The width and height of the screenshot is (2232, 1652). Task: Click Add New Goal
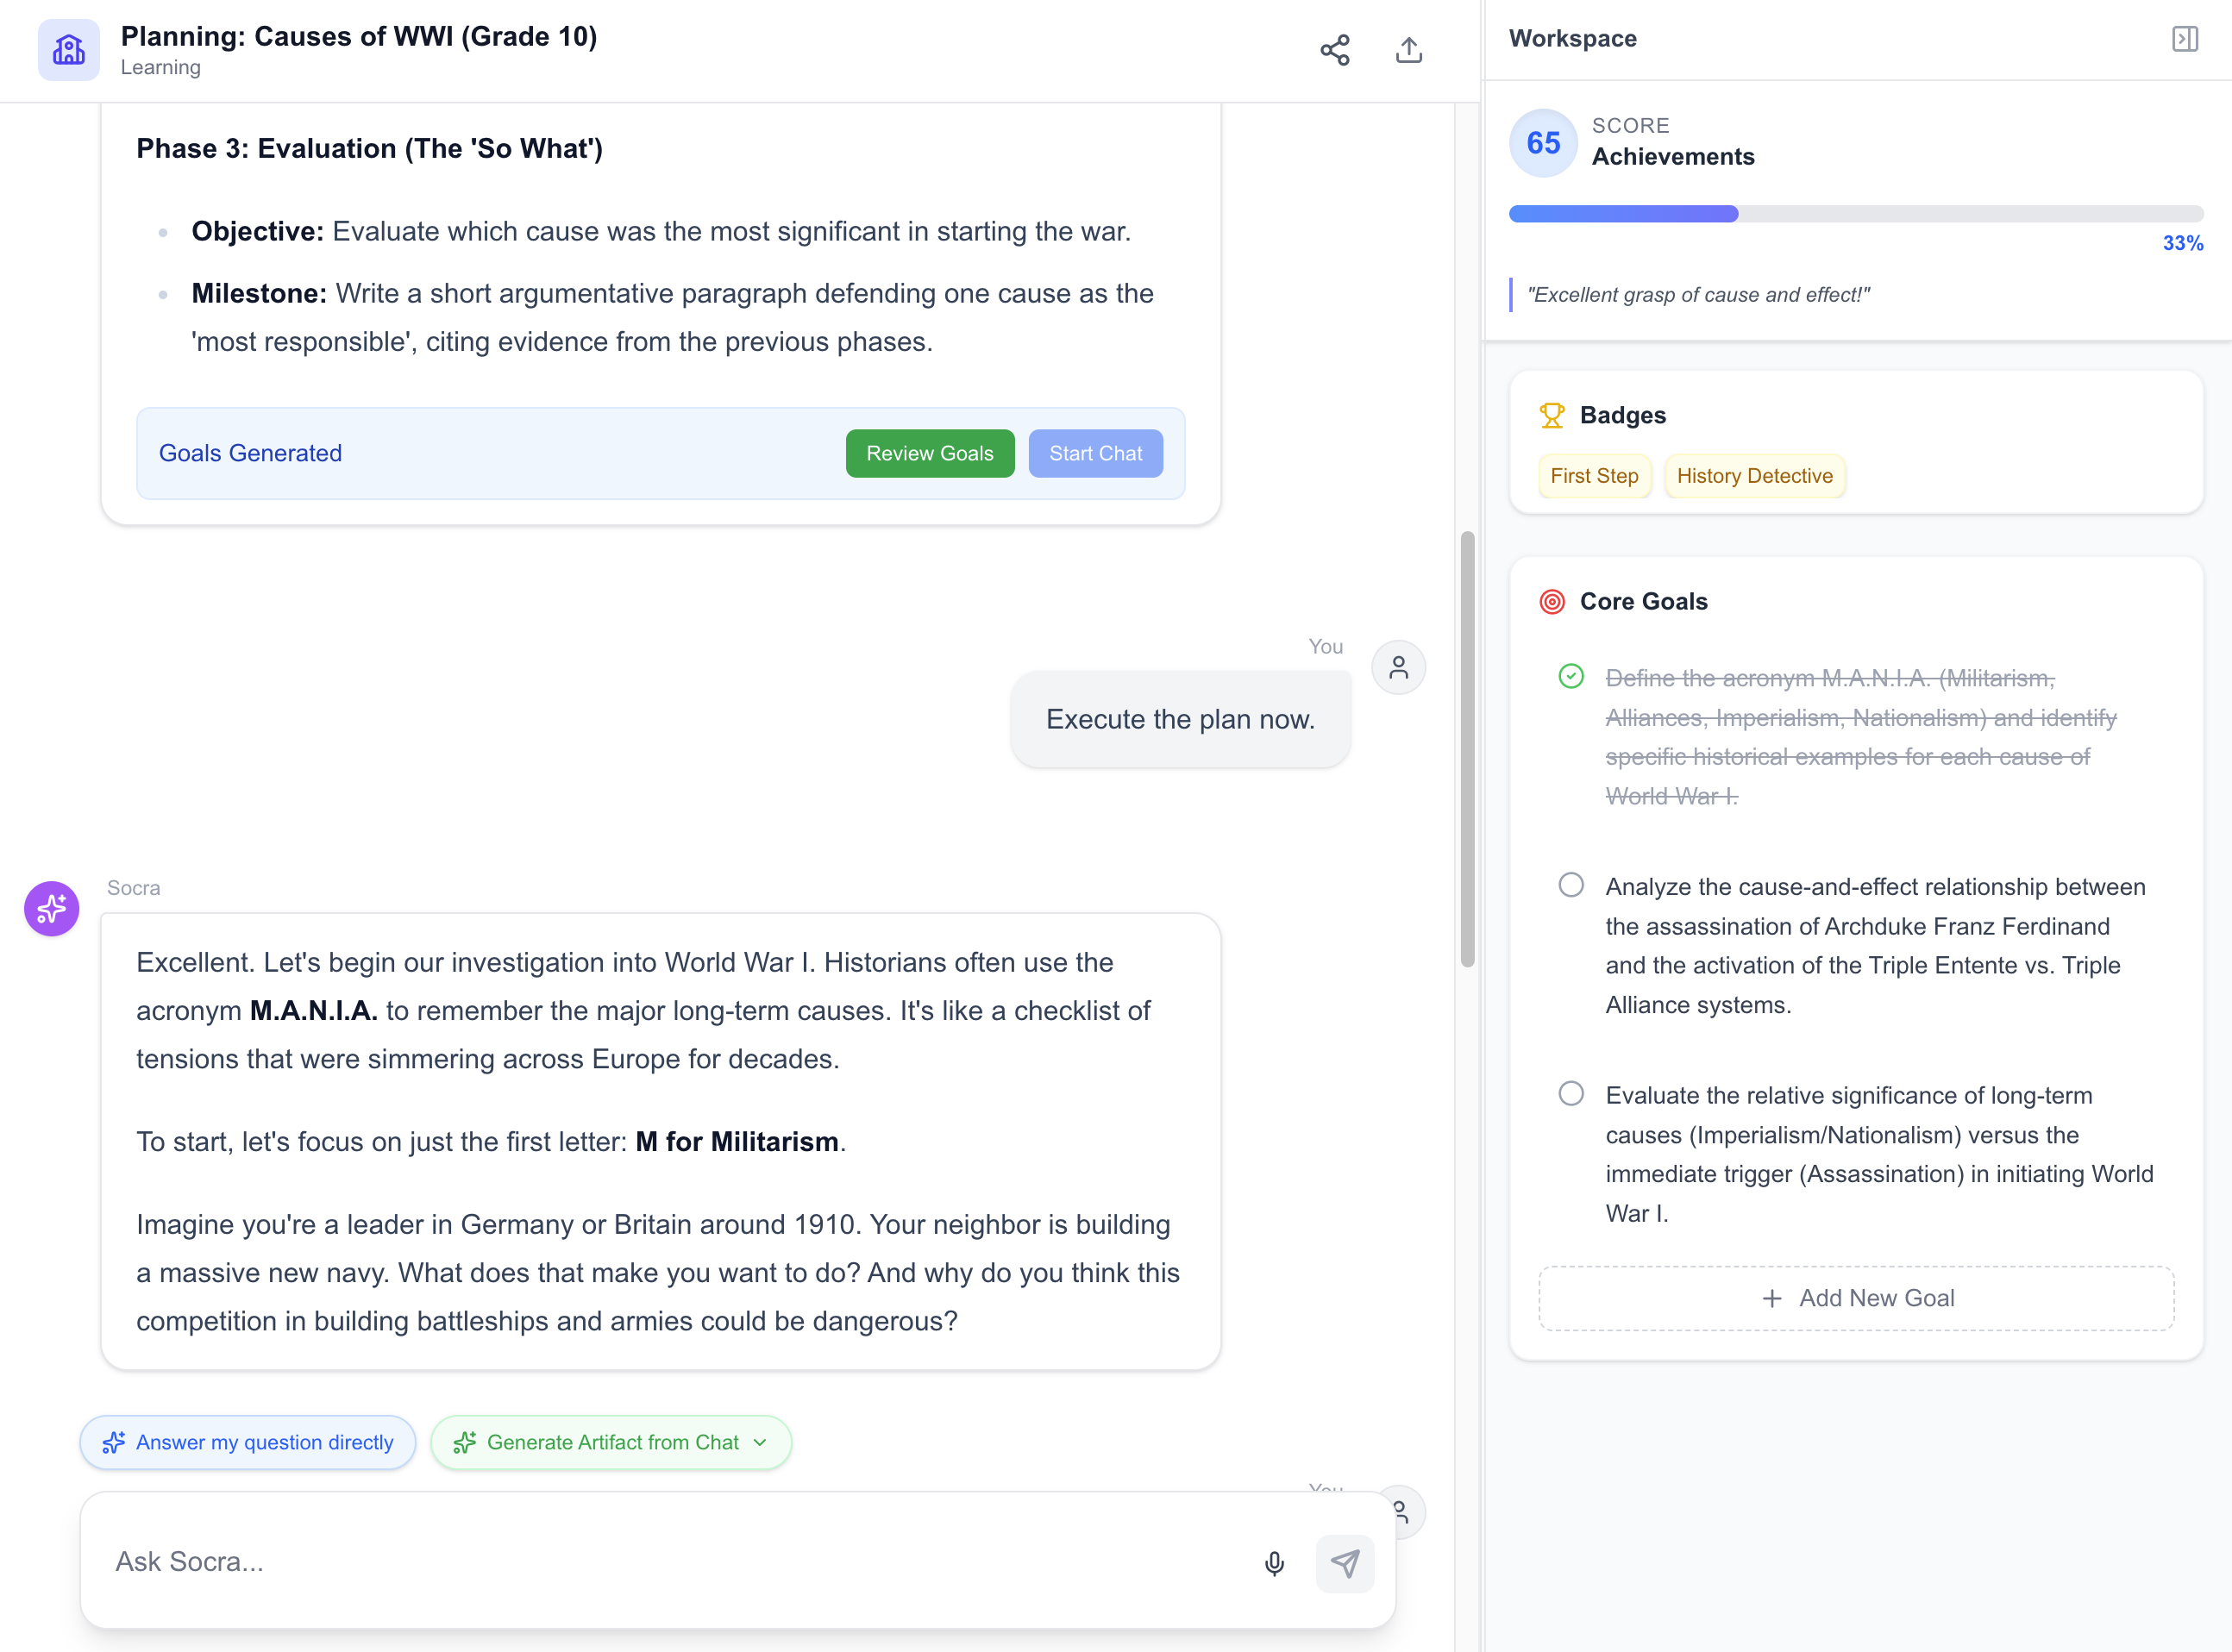pyautogui.click(x=1856, y=1298)
